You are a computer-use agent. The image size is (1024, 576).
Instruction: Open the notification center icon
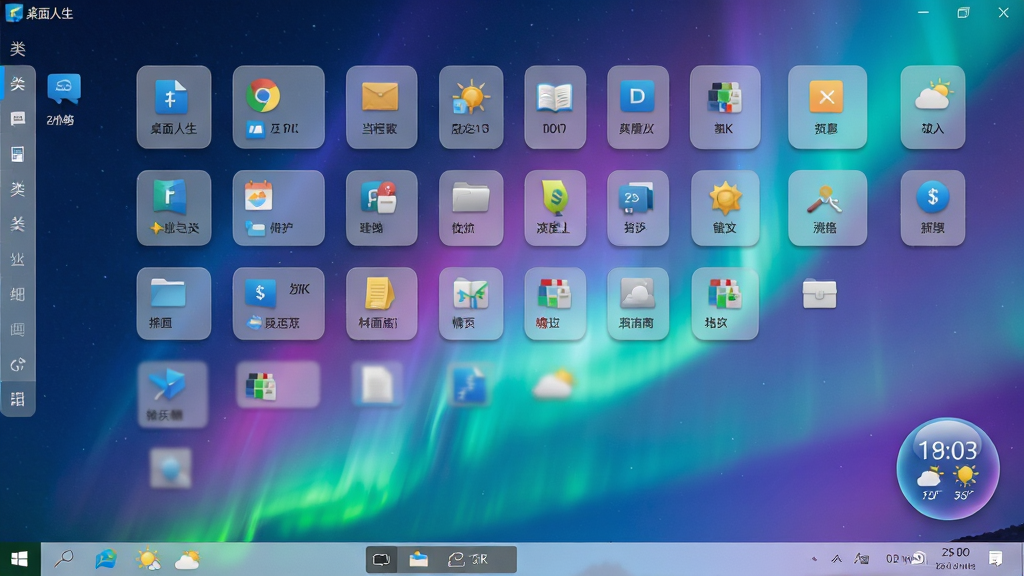[995, 559]
